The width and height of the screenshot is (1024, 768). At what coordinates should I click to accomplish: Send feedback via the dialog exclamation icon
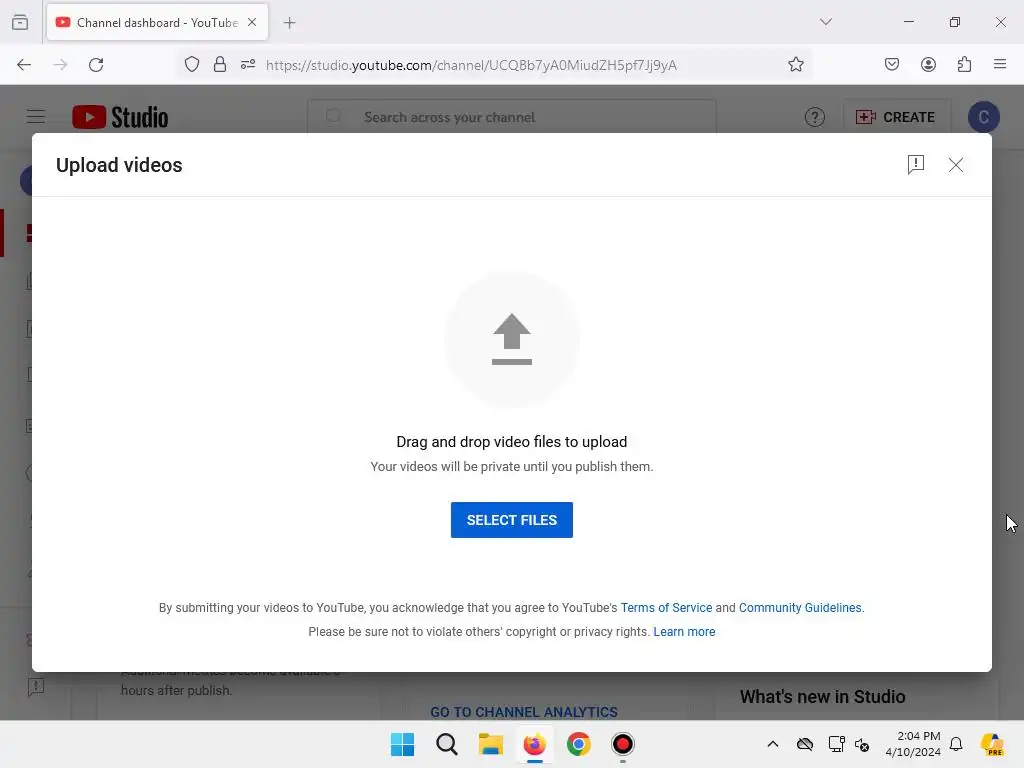pyautogui.click(x=916, y=164)
